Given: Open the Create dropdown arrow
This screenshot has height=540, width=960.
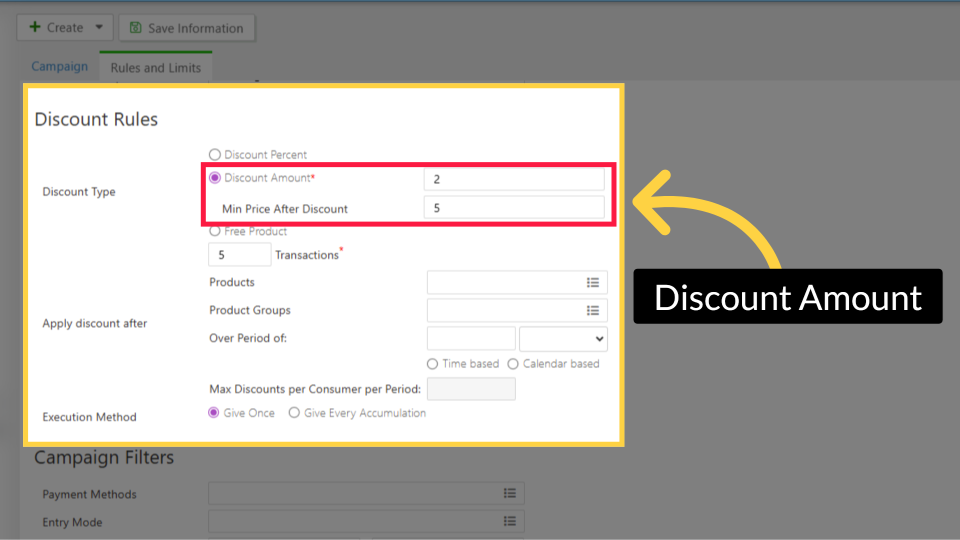Looking at the screenshot, I should coord(99,28).
